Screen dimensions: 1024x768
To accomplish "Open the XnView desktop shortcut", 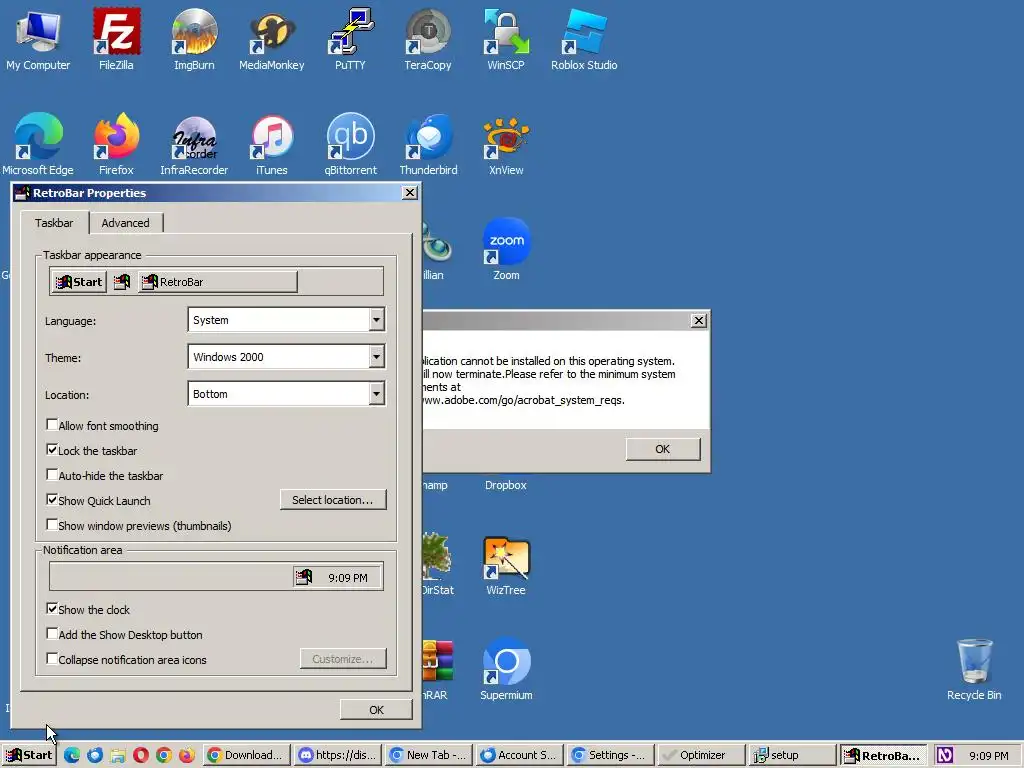I will coord(505,144).
